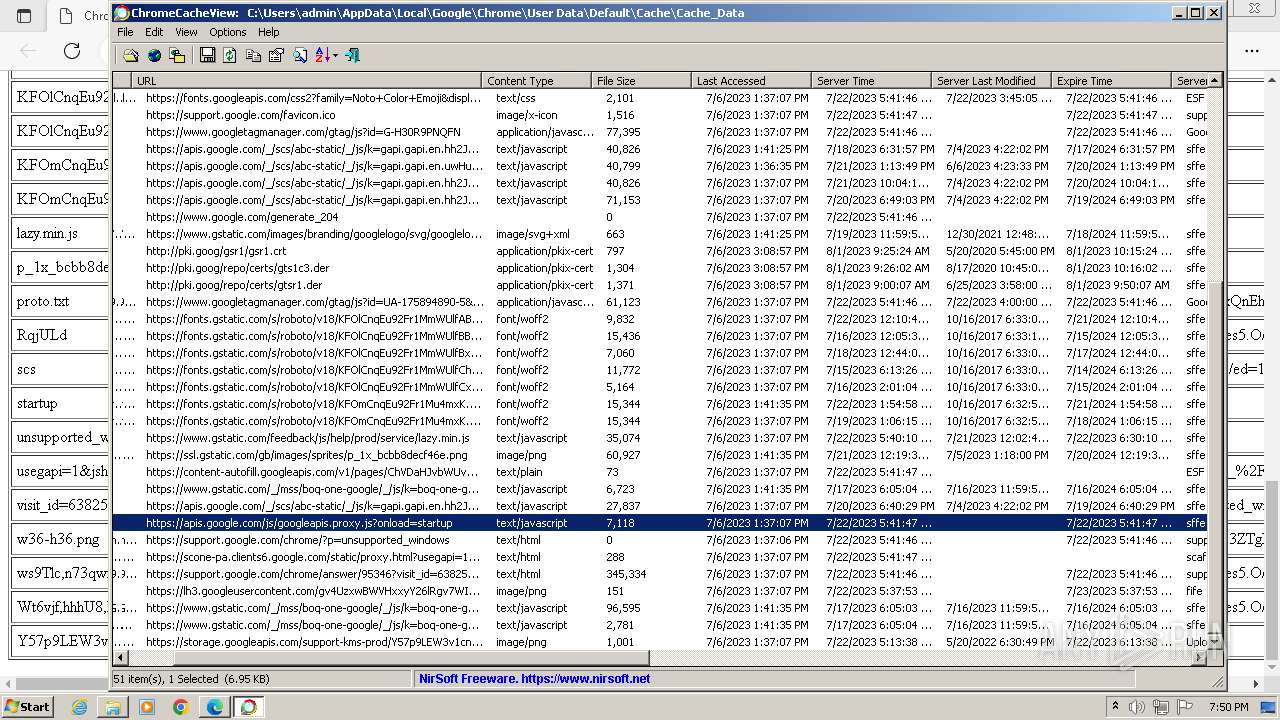Select the www.google.com/generate_204 row
This screenshot has height=720, width=1280.
tap(660, 217)
